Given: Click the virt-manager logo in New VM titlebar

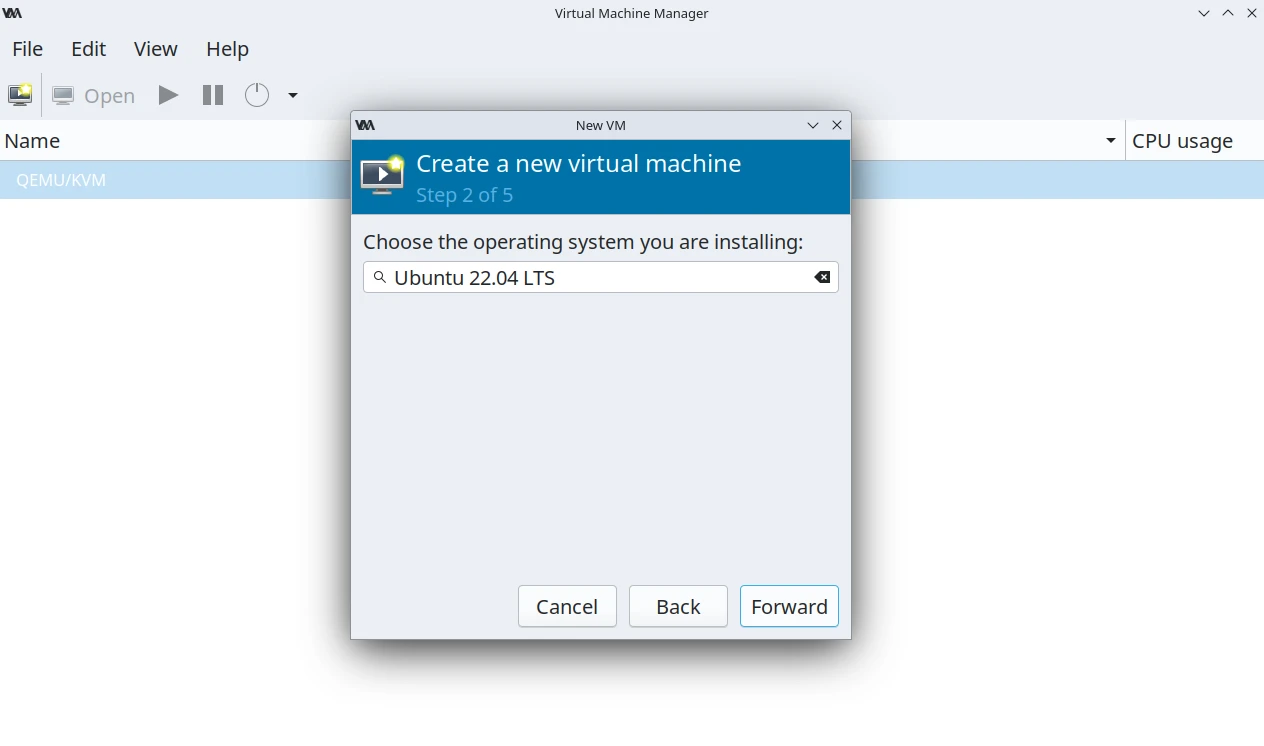Looking at the screenshot, I should pos(365,125).
